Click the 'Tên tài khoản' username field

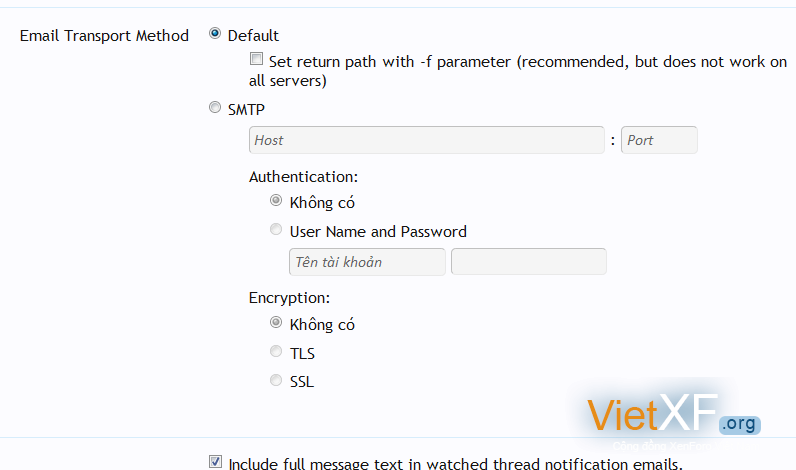point(367,262)
